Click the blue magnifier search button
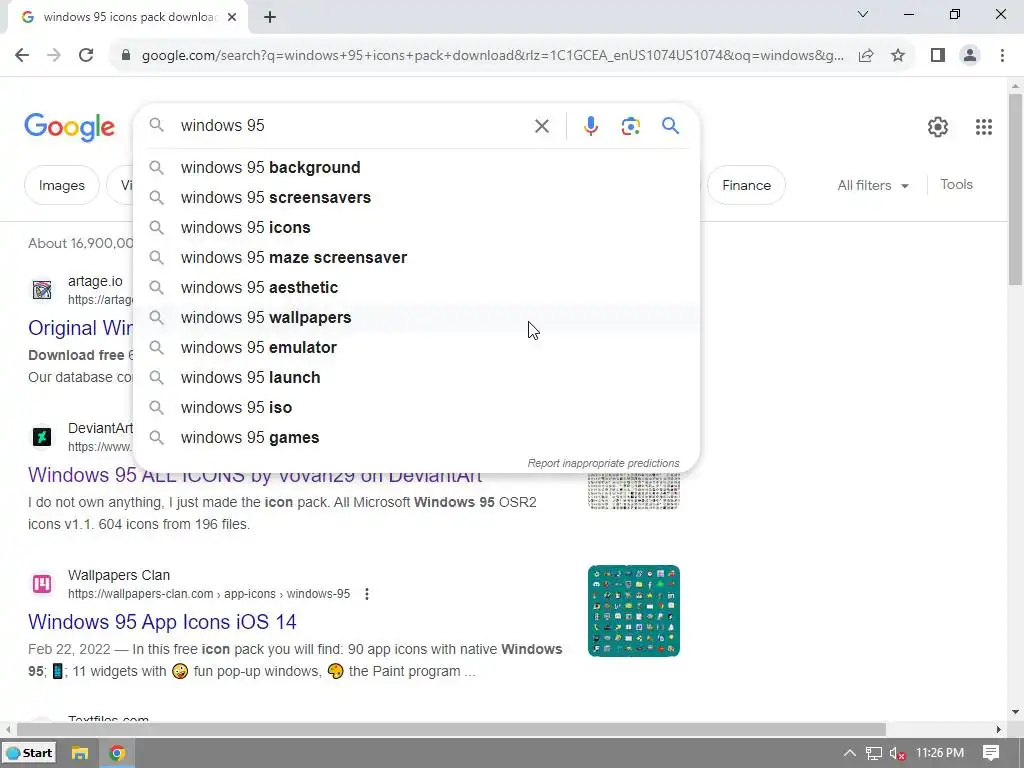Screen dimensions: 1024x768 click(670, 125)
